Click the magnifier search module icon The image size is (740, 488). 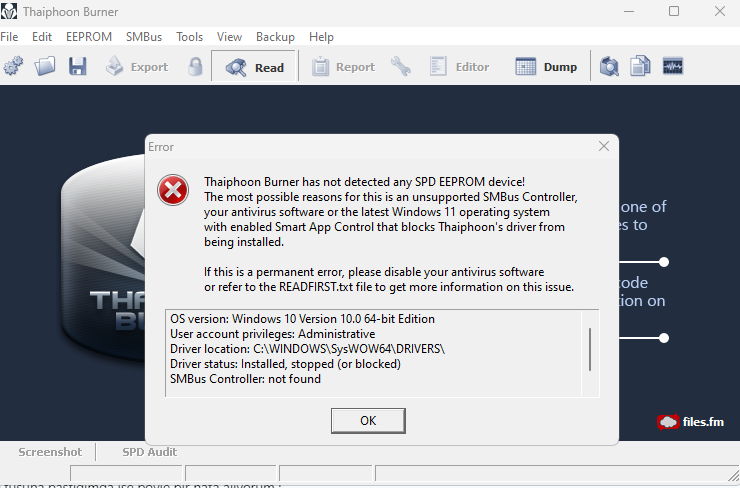pyautogui.click(x=609, y=67)
